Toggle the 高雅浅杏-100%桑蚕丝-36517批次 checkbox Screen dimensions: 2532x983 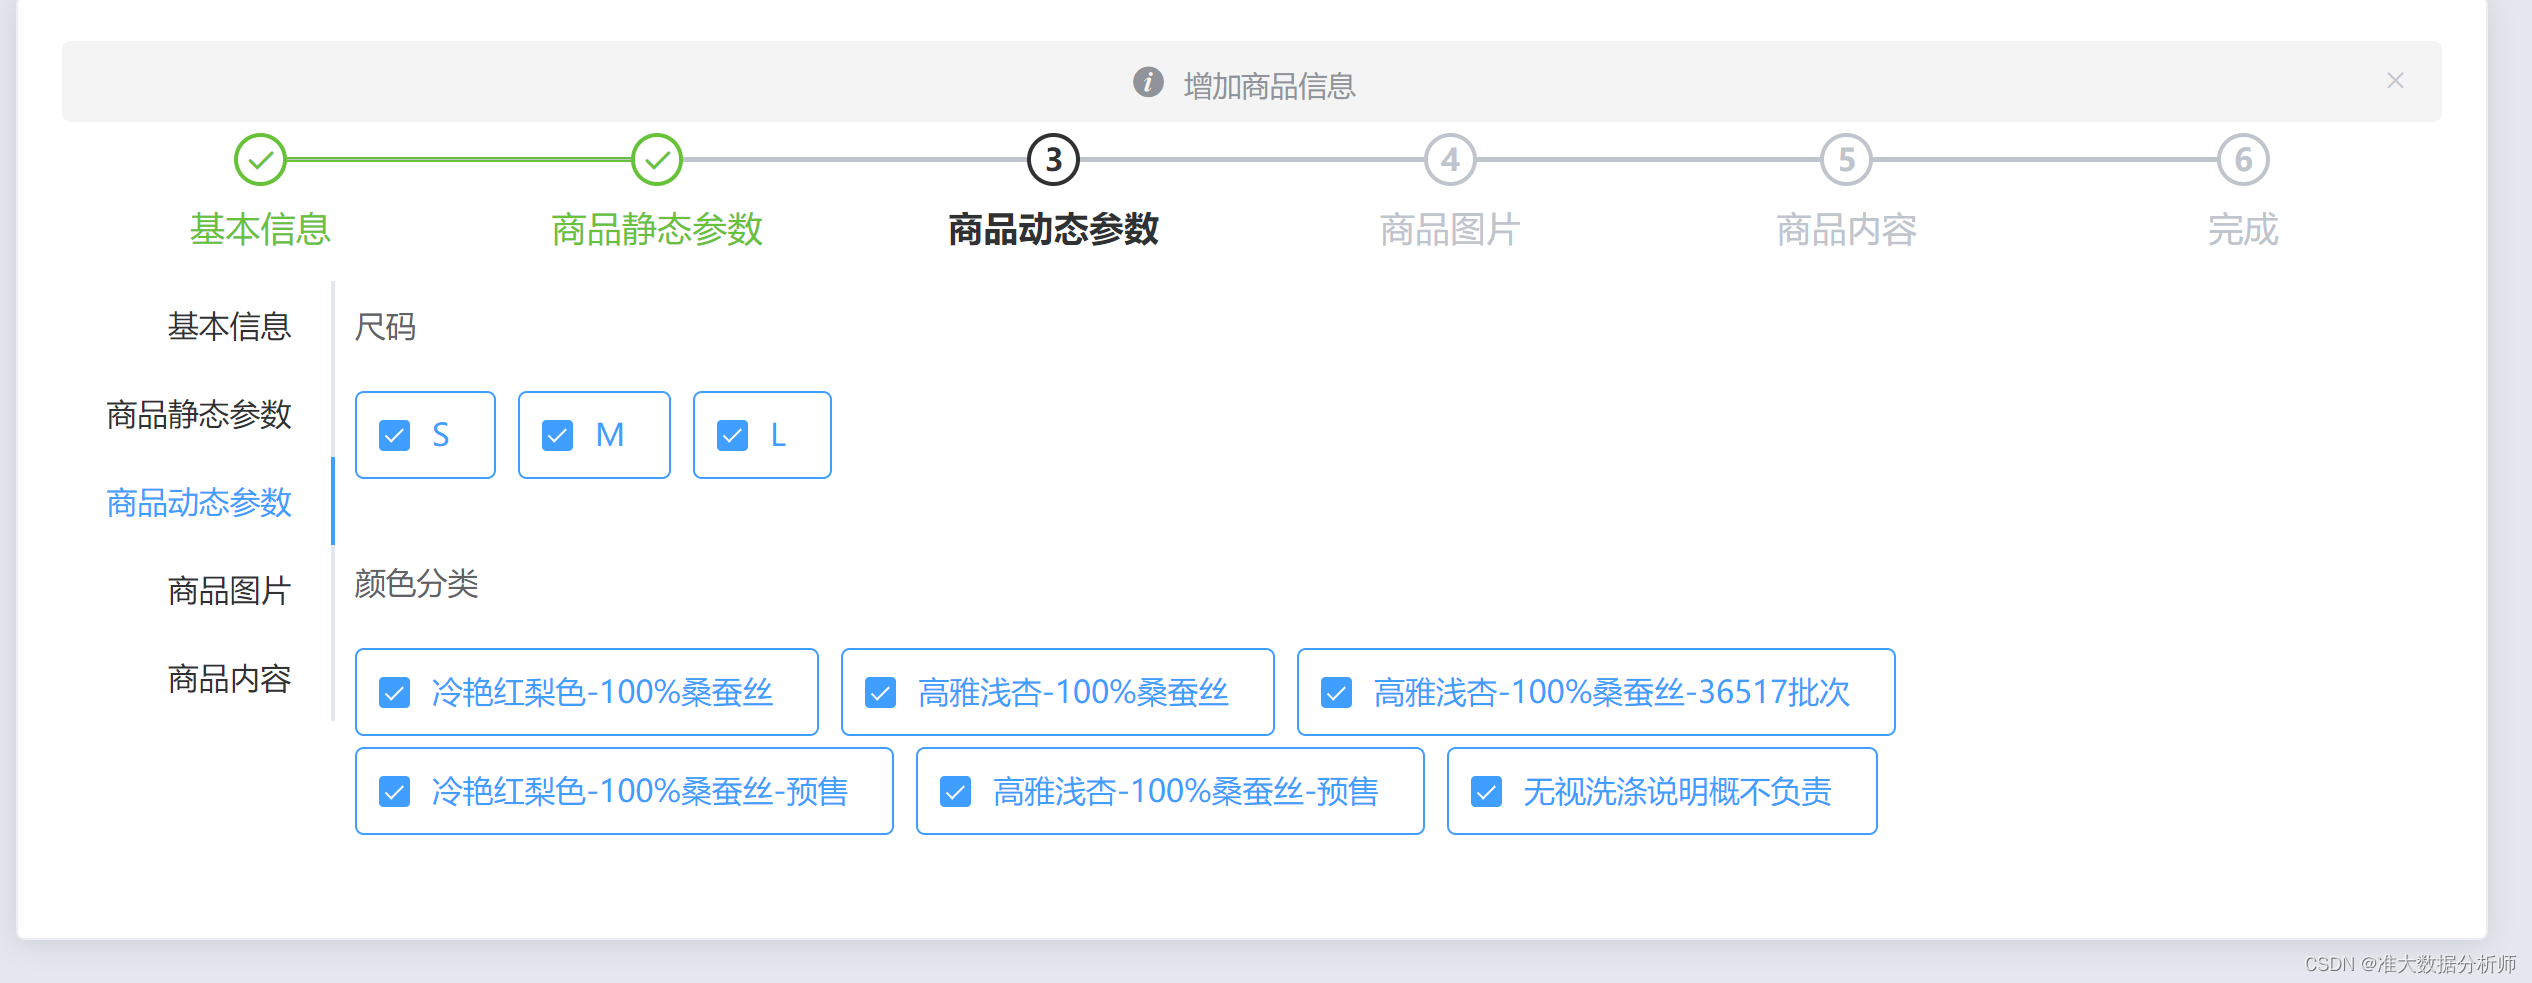(1337, 693)
